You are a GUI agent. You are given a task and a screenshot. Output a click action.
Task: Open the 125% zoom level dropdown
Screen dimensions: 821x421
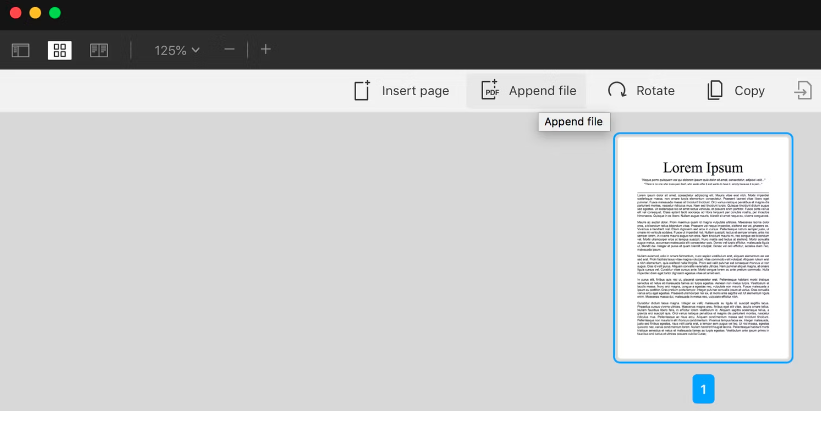(x=176, y=50)
